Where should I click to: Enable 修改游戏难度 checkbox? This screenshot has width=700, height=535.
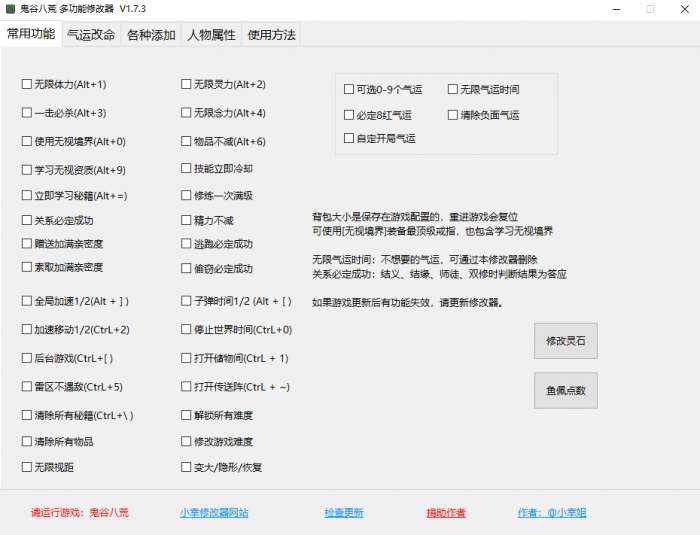[x=217, y=442]
